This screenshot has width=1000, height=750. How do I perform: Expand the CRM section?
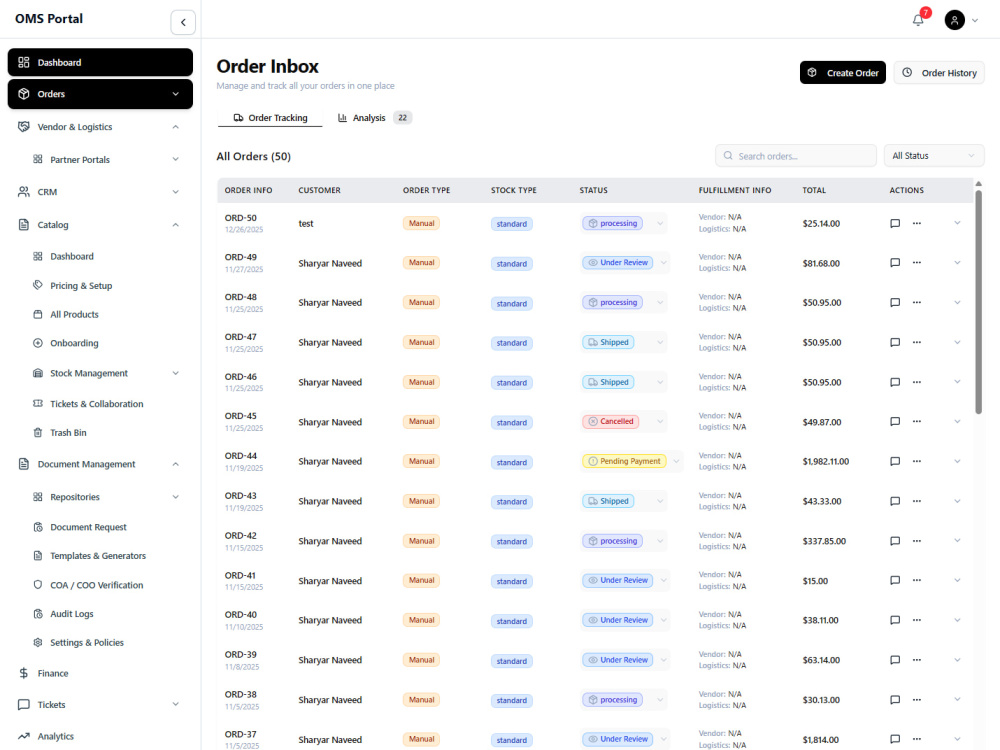175,192
